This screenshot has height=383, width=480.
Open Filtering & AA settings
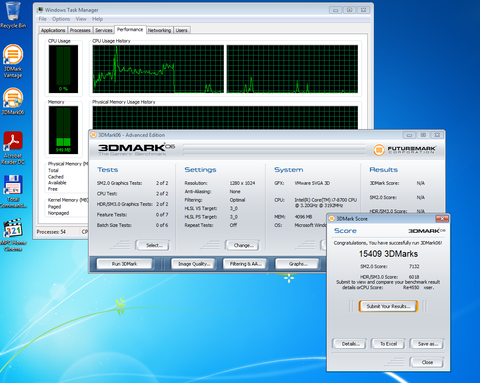(245, 264)
